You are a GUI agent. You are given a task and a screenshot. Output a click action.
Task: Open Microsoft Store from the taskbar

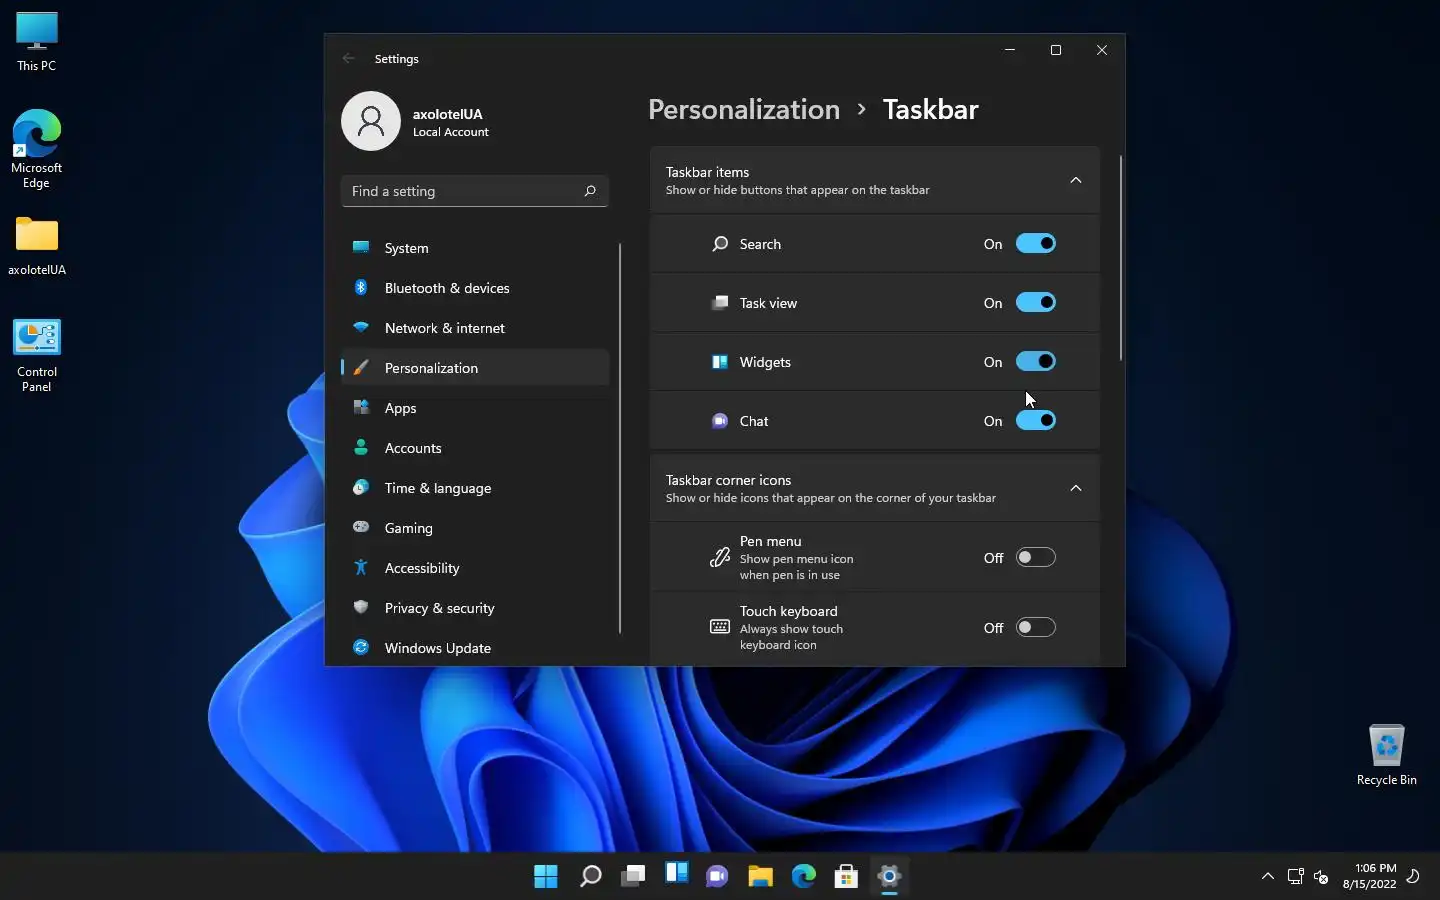(847, 876)
